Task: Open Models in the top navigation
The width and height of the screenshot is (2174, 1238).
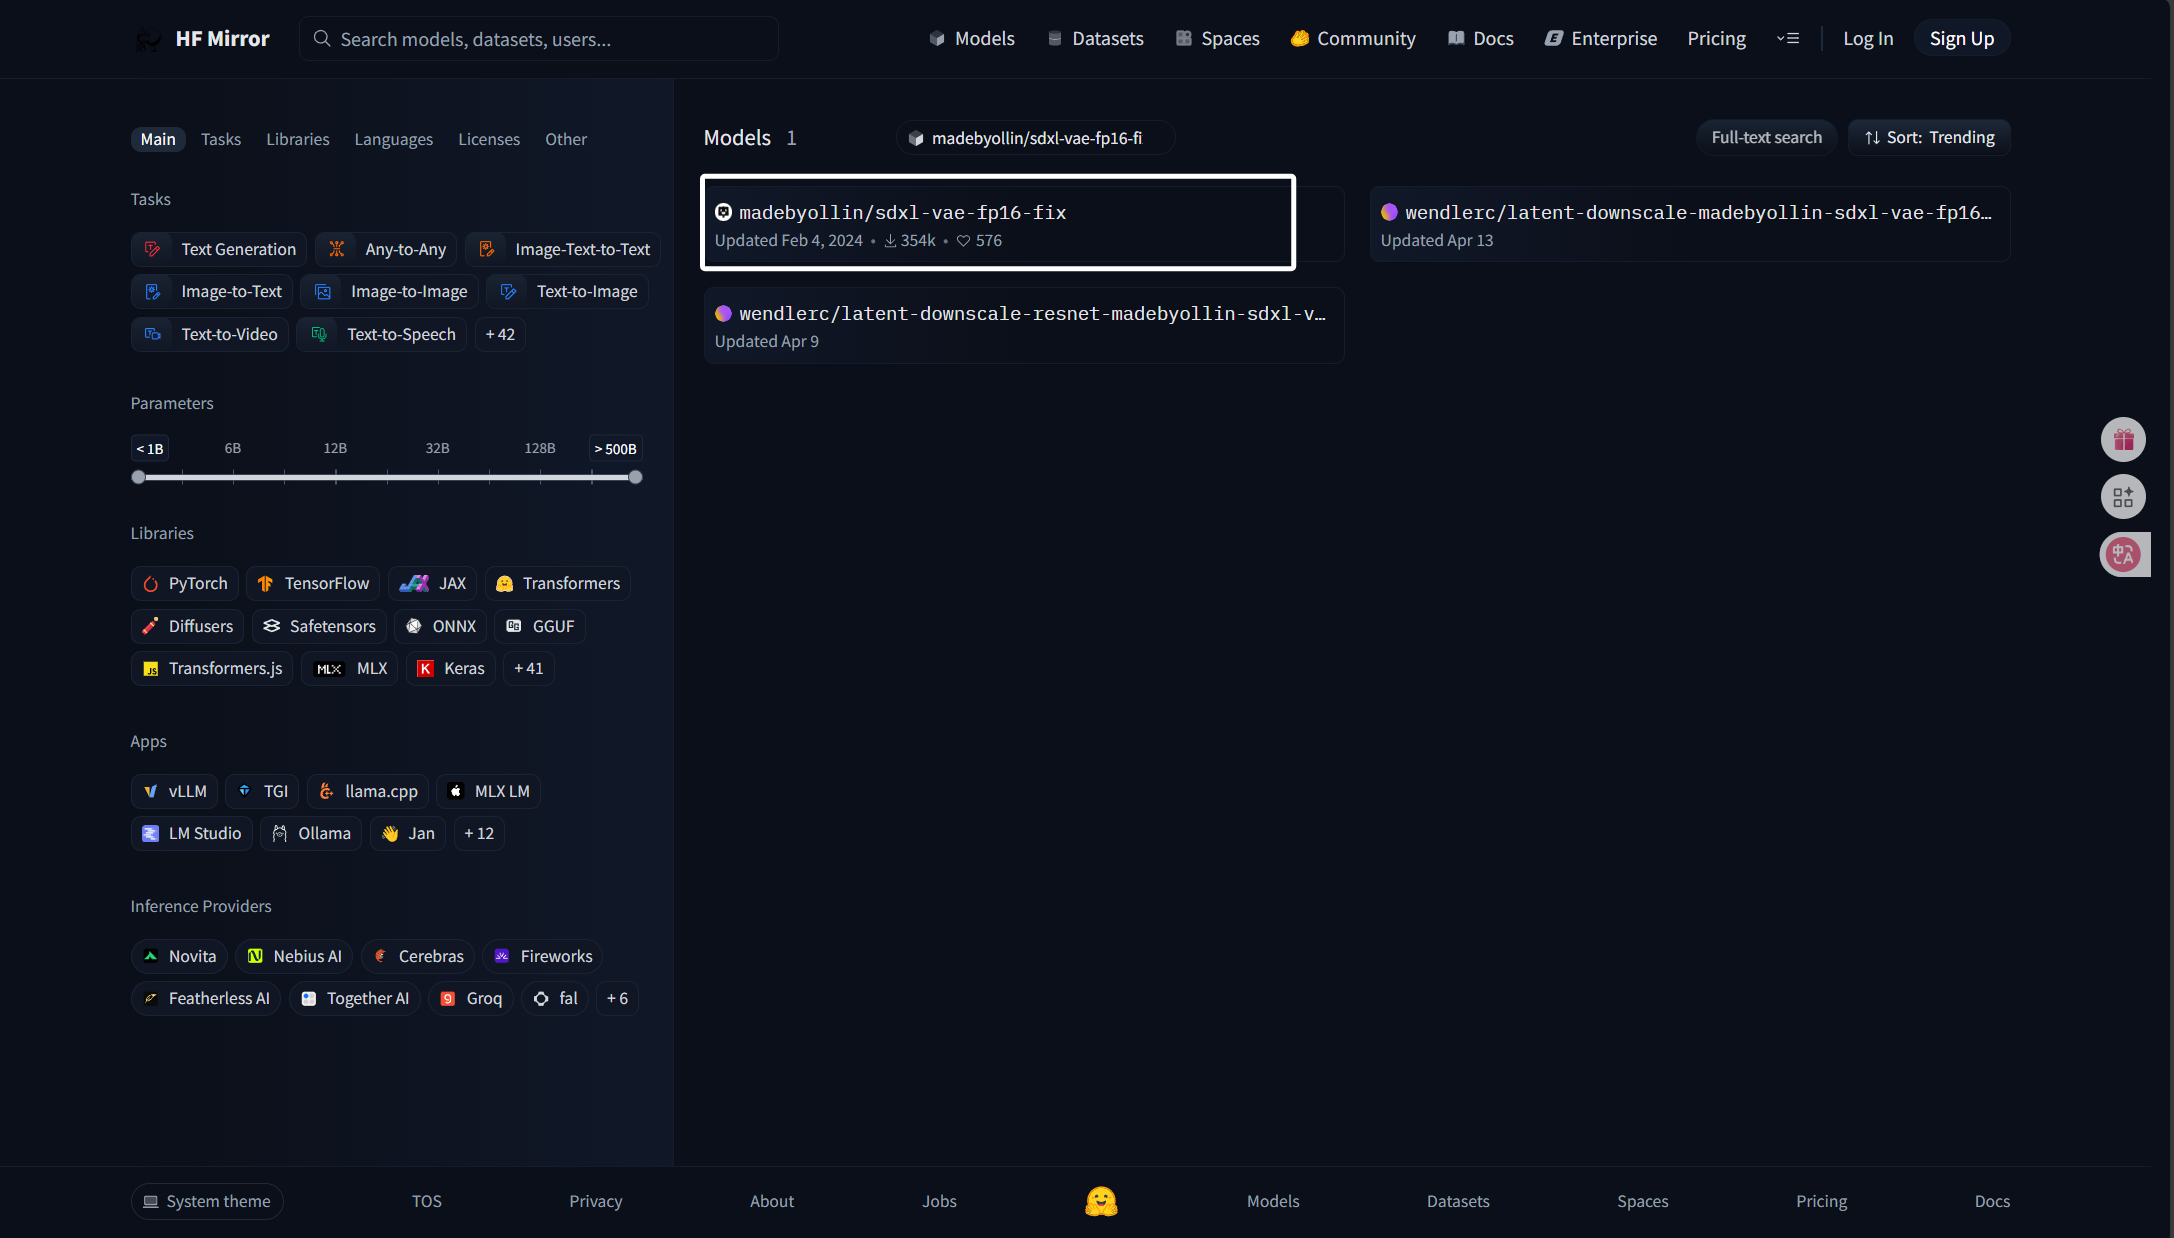Action: pos(972,38)
